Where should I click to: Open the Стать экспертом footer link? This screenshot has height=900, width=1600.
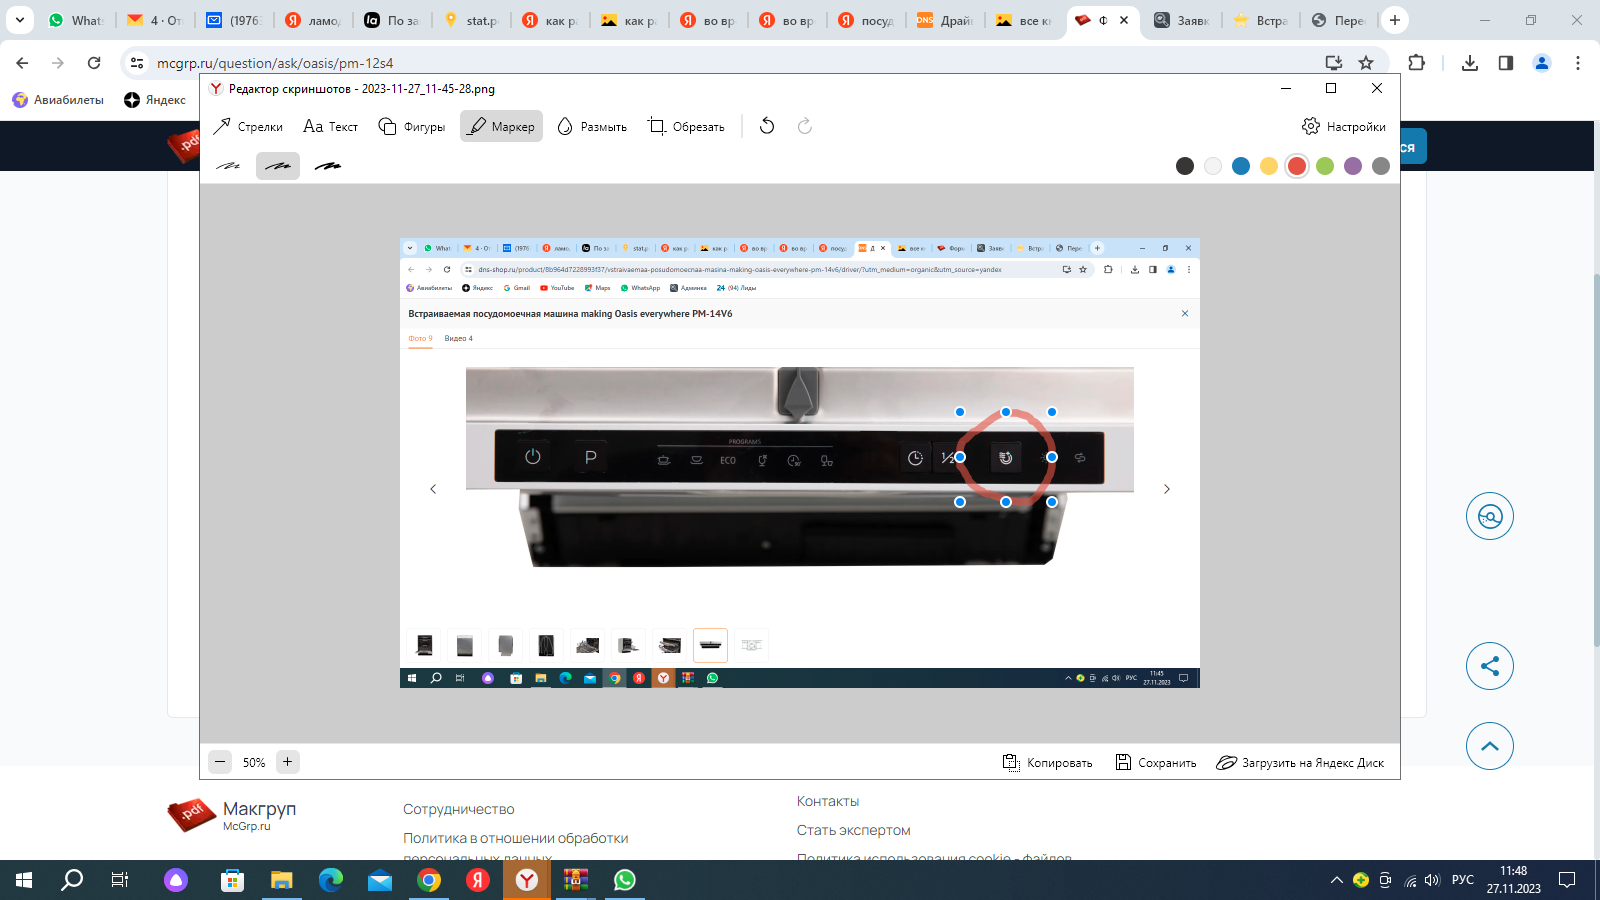853,830
